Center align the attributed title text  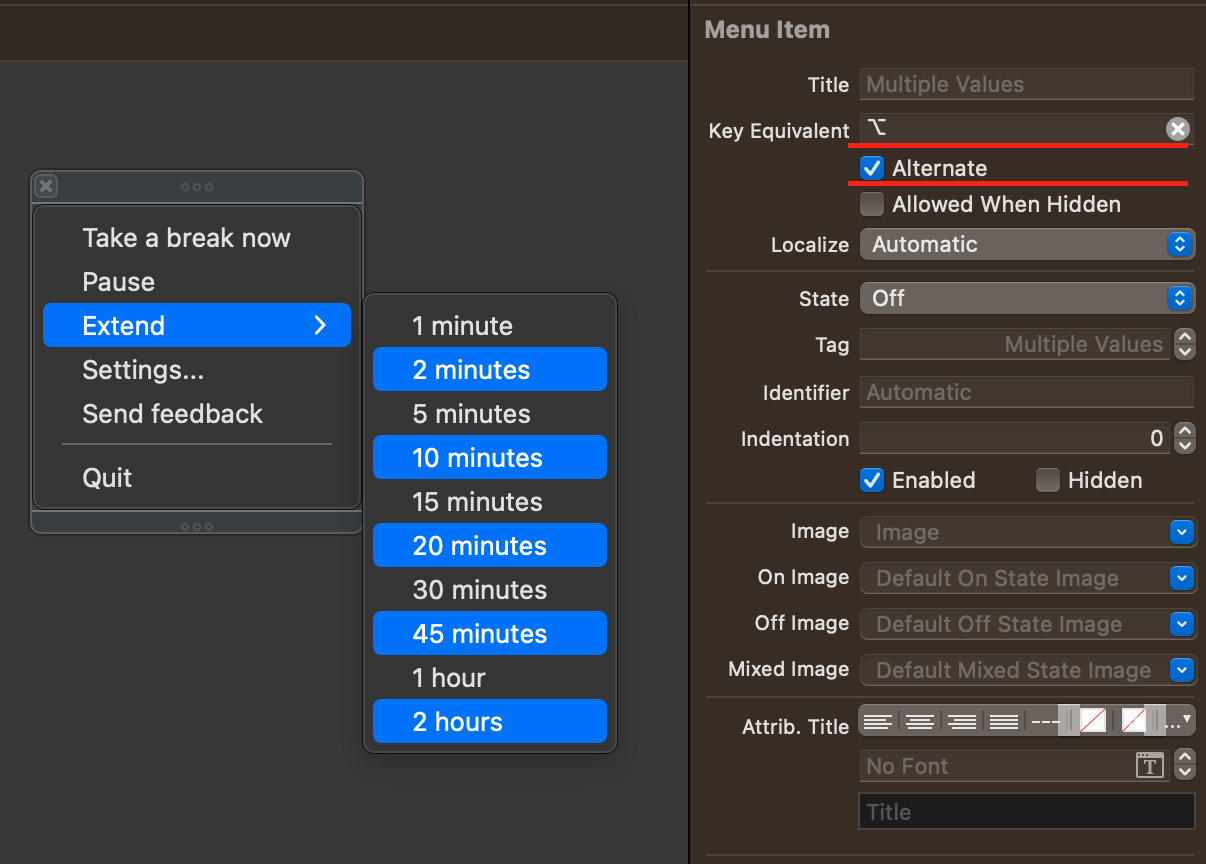(x=919, y=720)
